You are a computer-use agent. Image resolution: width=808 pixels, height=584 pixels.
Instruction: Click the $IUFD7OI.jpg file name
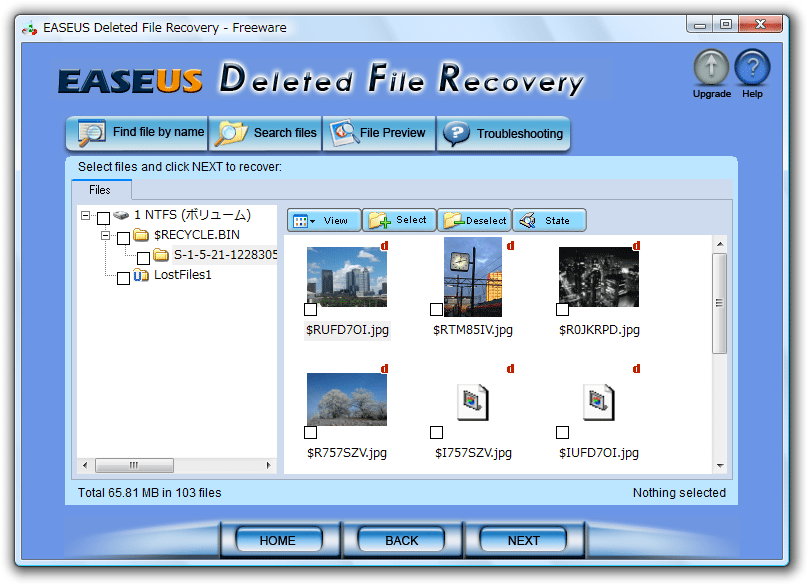pos(599,453)
